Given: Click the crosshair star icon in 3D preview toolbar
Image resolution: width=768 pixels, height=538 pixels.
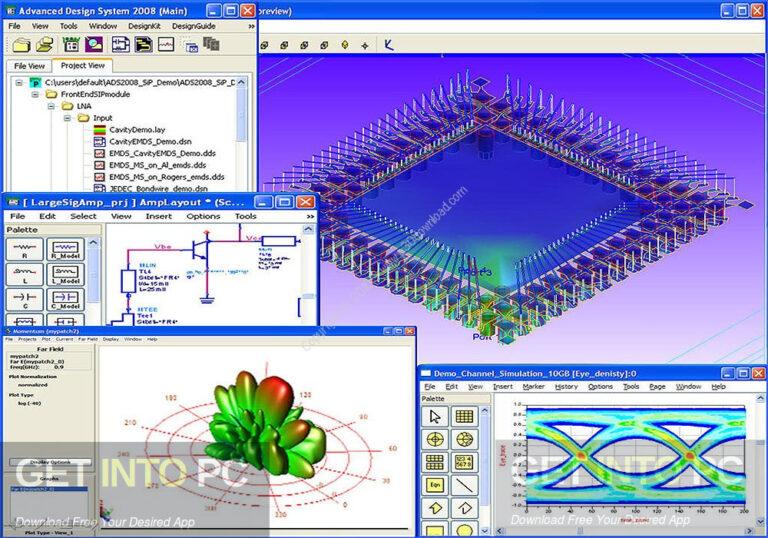Looking at the screenshot, I should pos(365,46).
